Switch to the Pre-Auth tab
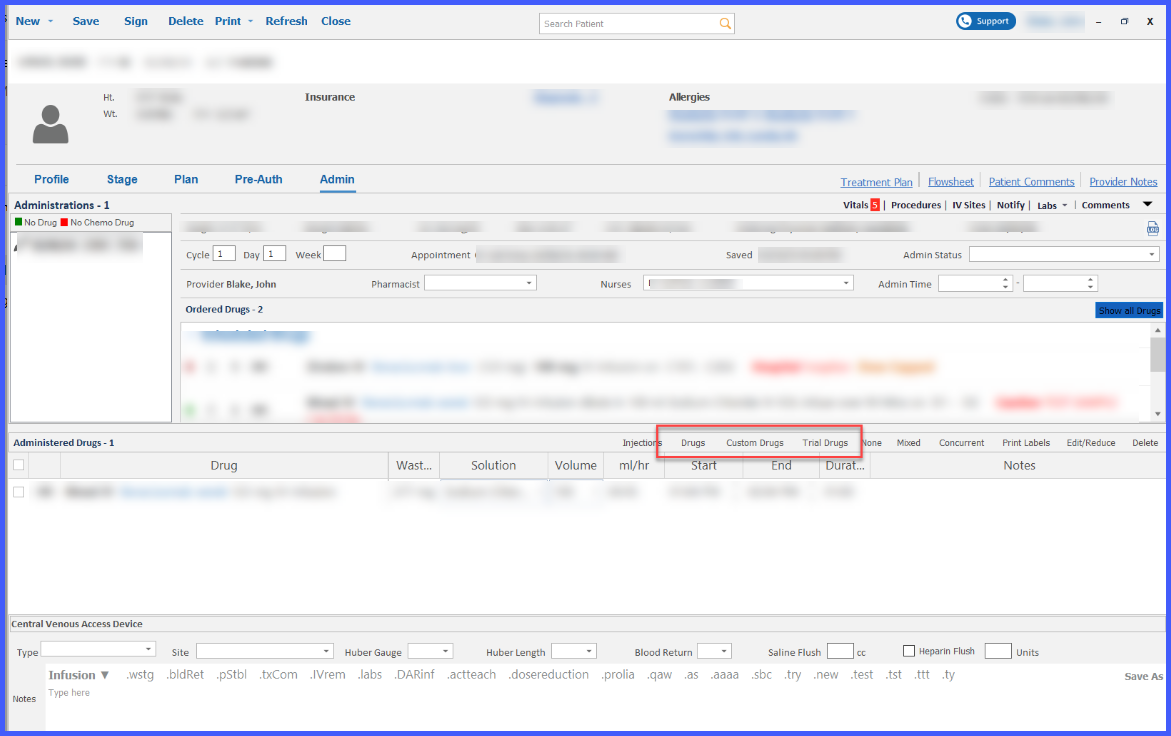 (258, 179)
